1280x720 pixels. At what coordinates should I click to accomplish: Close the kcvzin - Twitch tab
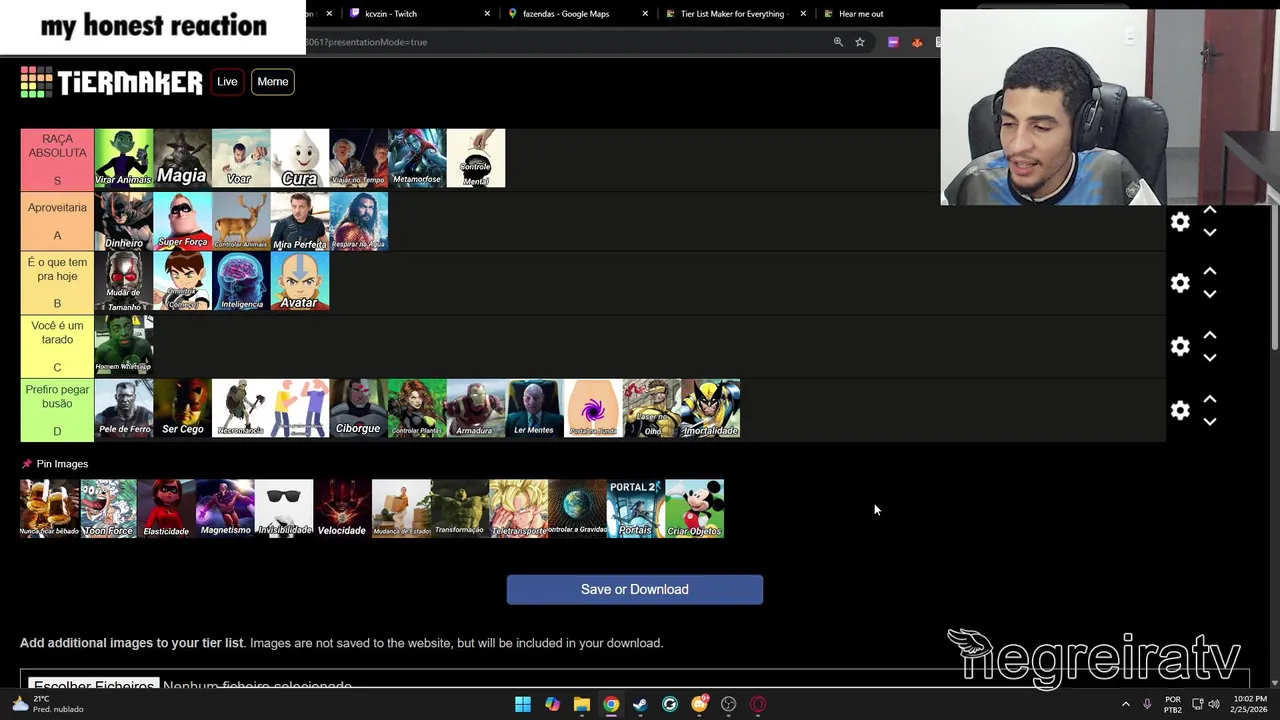[x=487, y=14]
